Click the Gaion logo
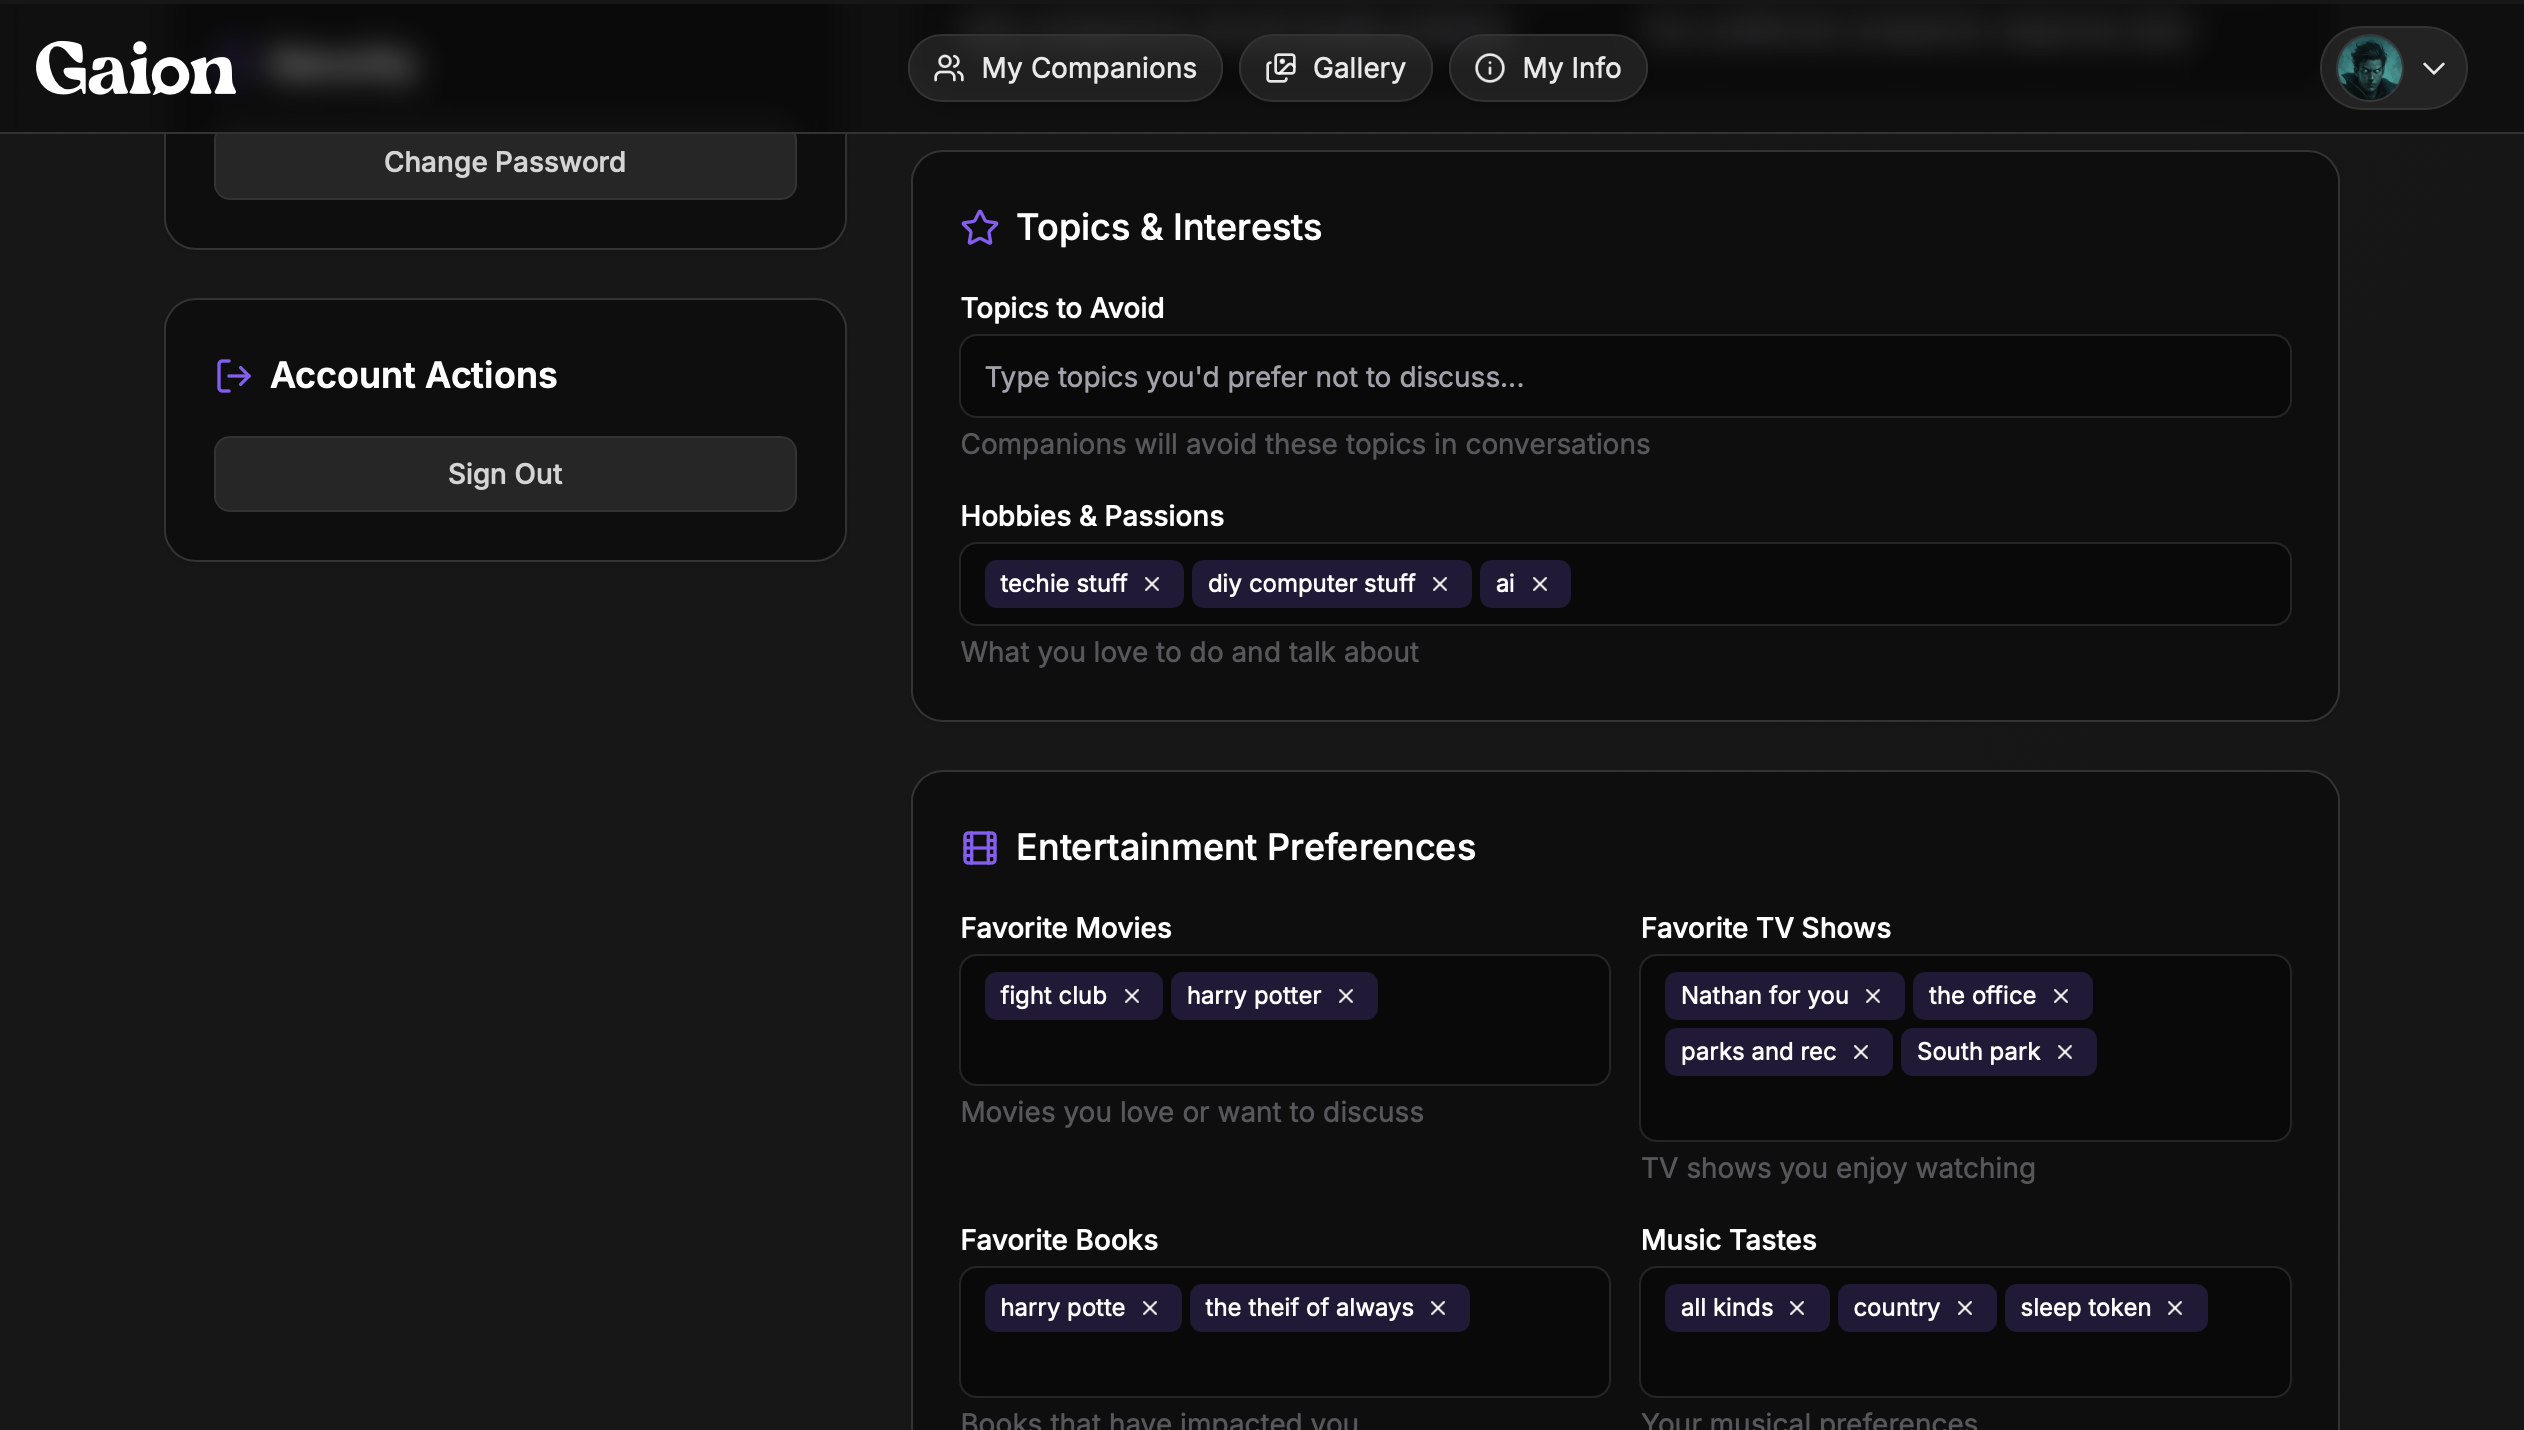The height and width of the screenshot is (1430, 2524). tap(136, 68)
